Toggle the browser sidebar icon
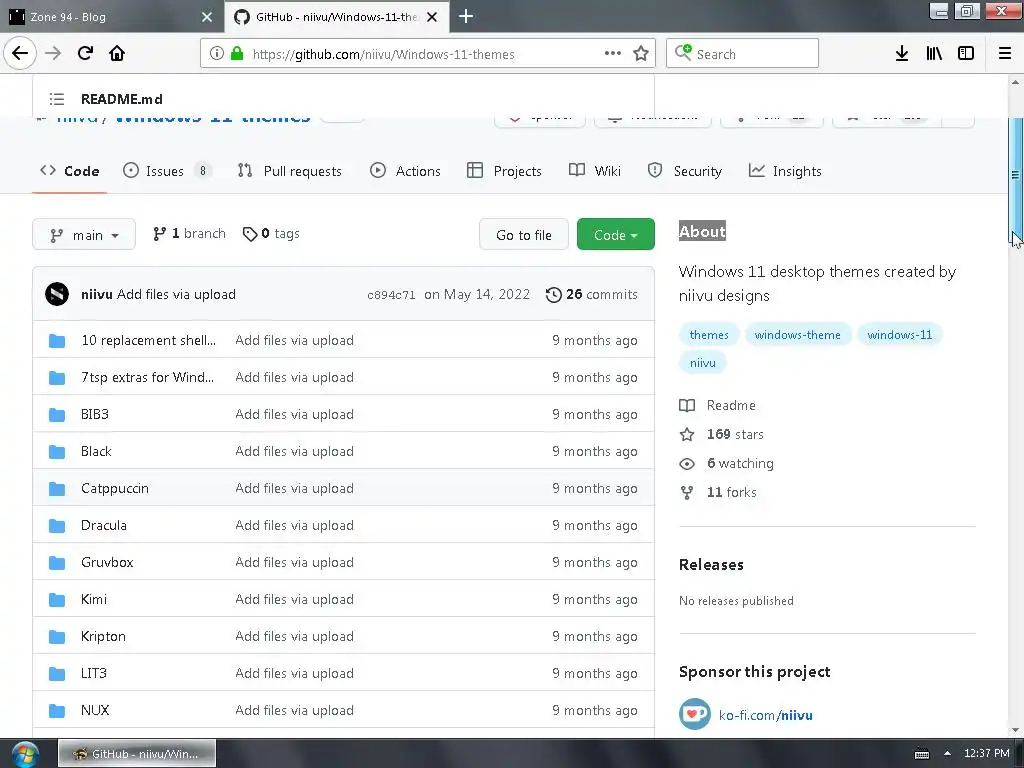 (x=966, y=54)
